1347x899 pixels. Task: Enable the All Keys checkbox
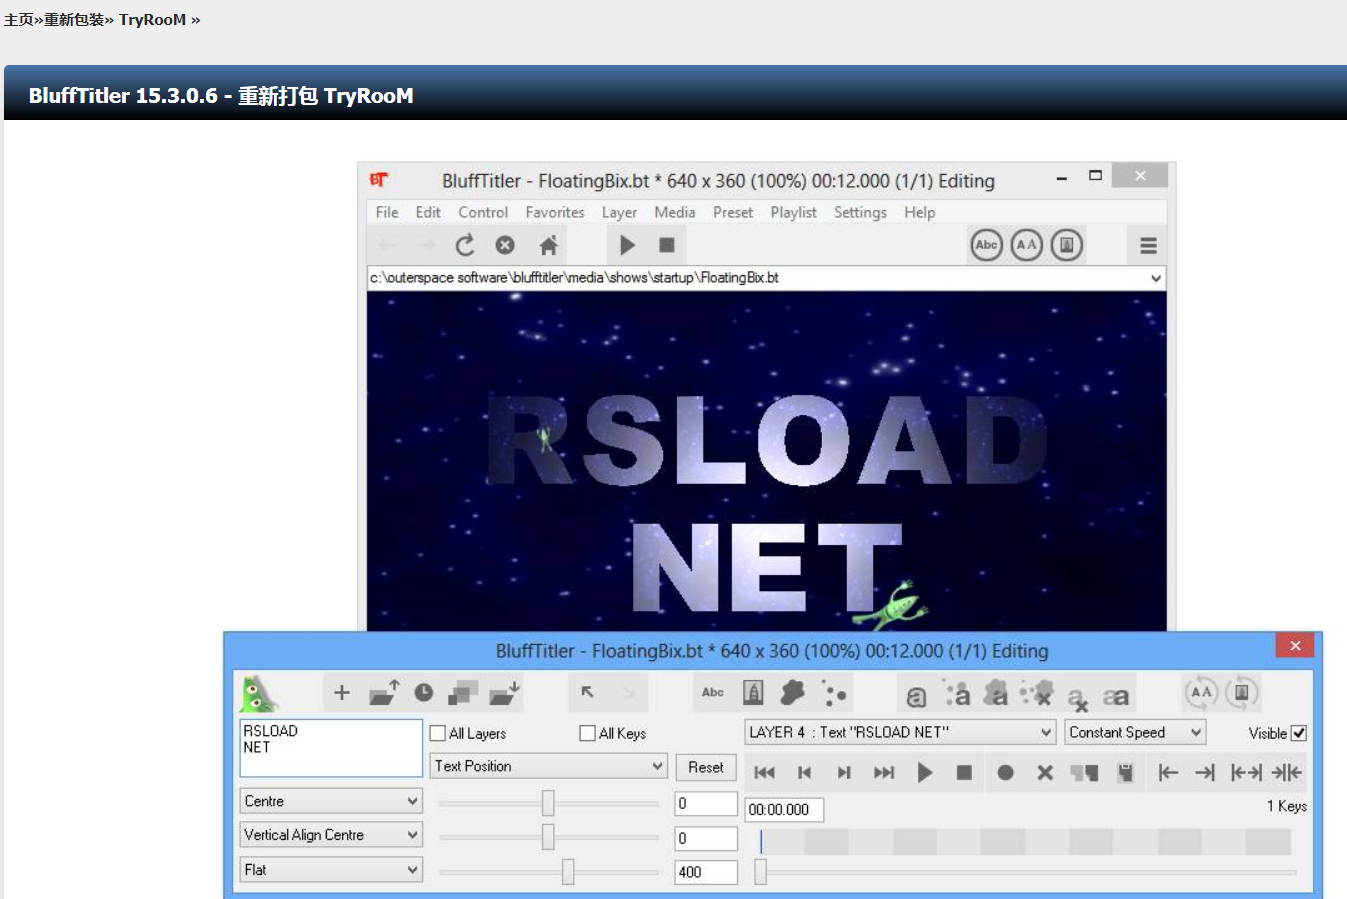pos(587,733)
